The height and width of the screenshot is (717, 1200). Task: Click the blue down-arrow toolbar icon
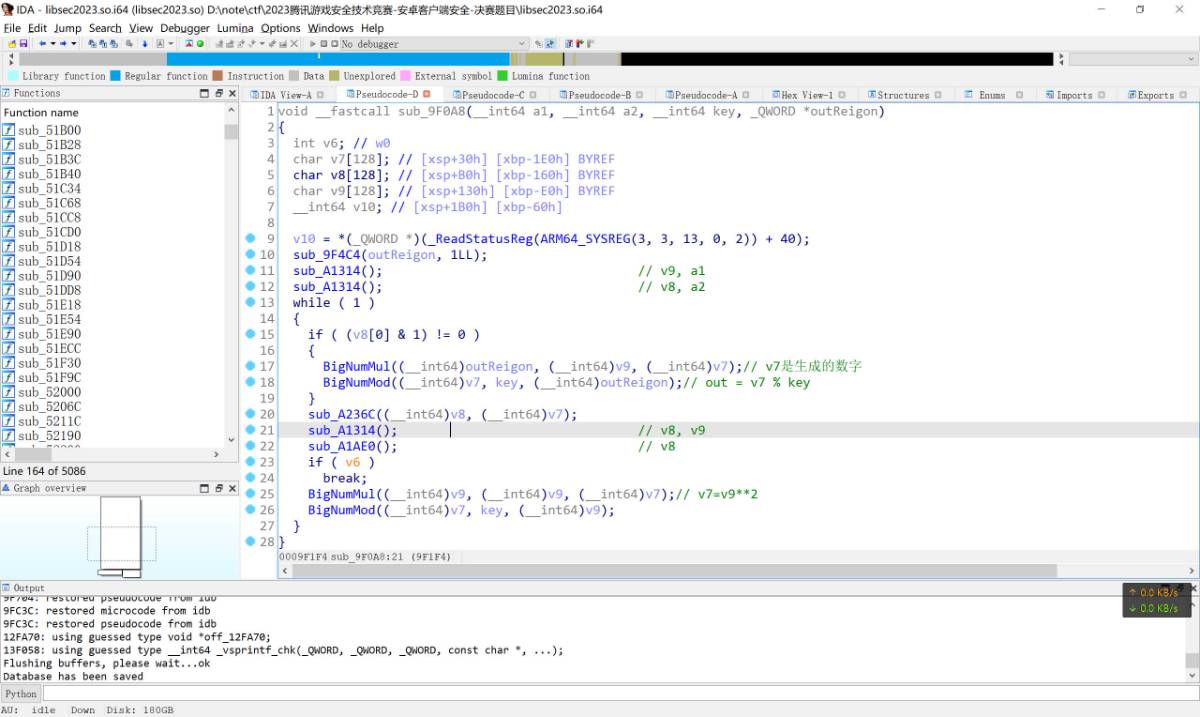[144, 44]
